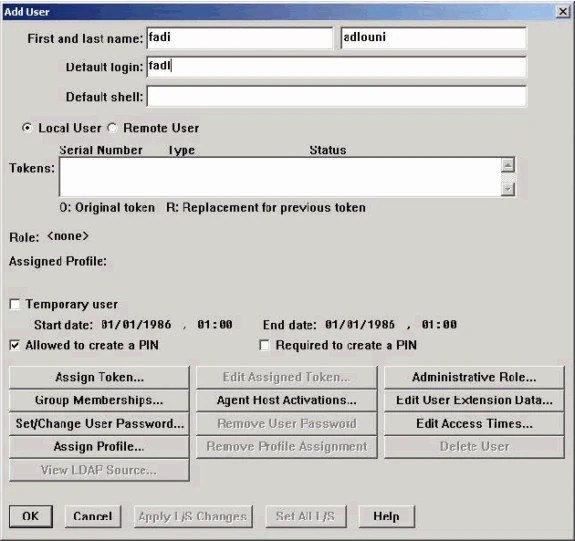575x541 pixels.
Task: Open the Assign Token dialog
Action: tap(99, 377)
